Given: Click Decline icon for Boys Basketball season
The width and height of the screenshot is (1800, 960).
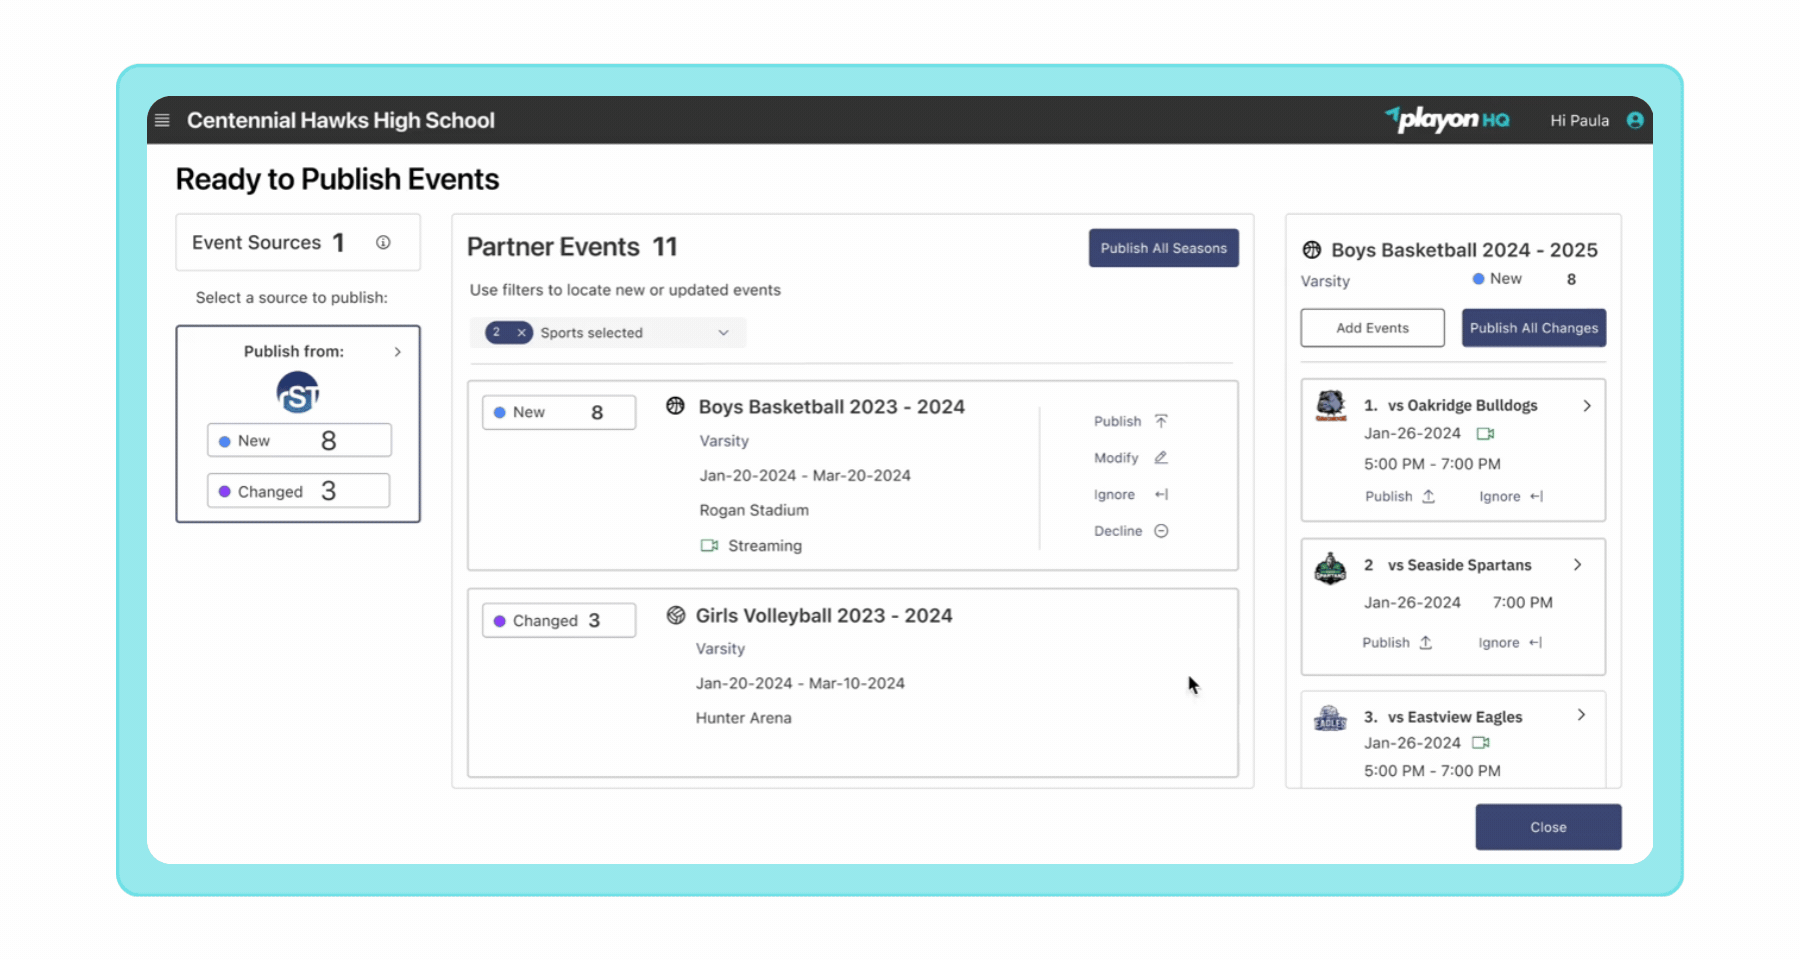Looking at the screenshot, I should click(1161, 531).
